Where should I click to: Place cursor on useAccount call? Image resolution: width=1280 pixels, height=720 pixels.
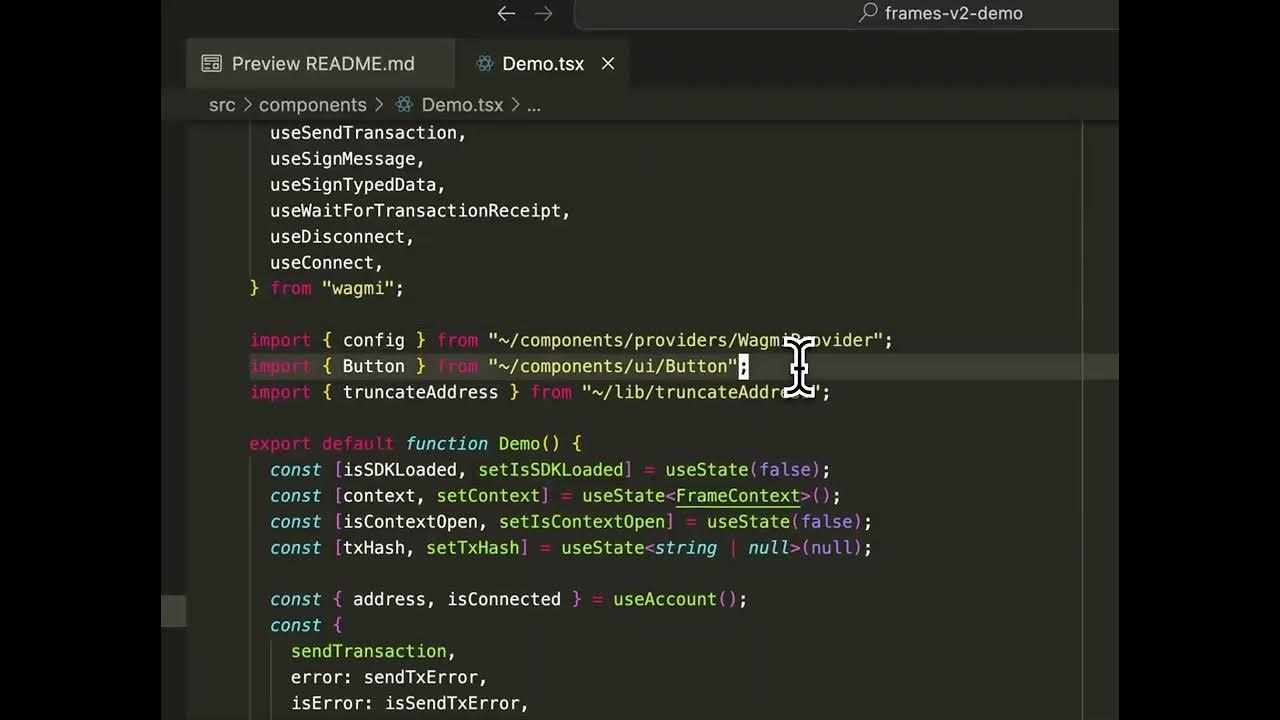664,600
